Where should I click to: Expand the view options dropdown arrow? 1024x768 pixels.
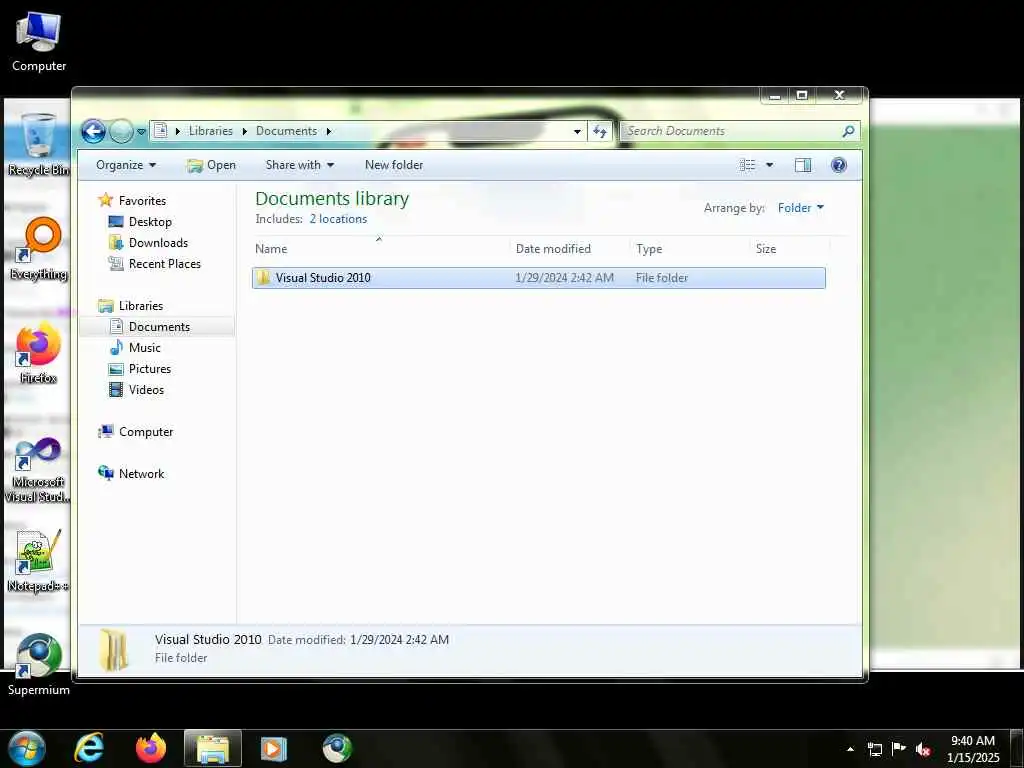click(x=769, y=165)
